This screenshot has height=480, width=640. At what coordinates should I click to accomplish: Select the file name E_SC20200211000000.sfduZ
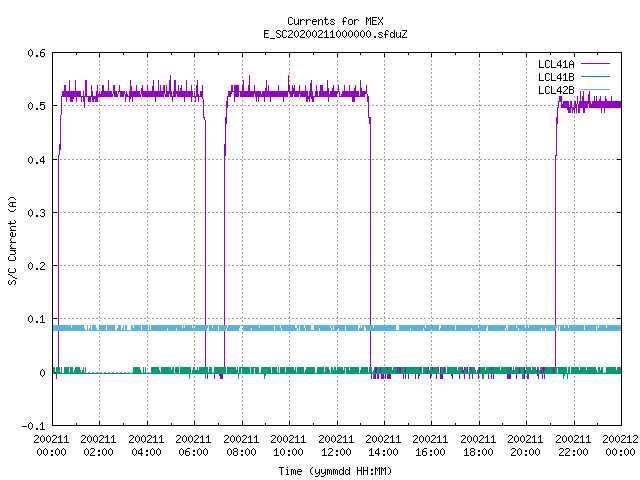click(x=335, y=34)
